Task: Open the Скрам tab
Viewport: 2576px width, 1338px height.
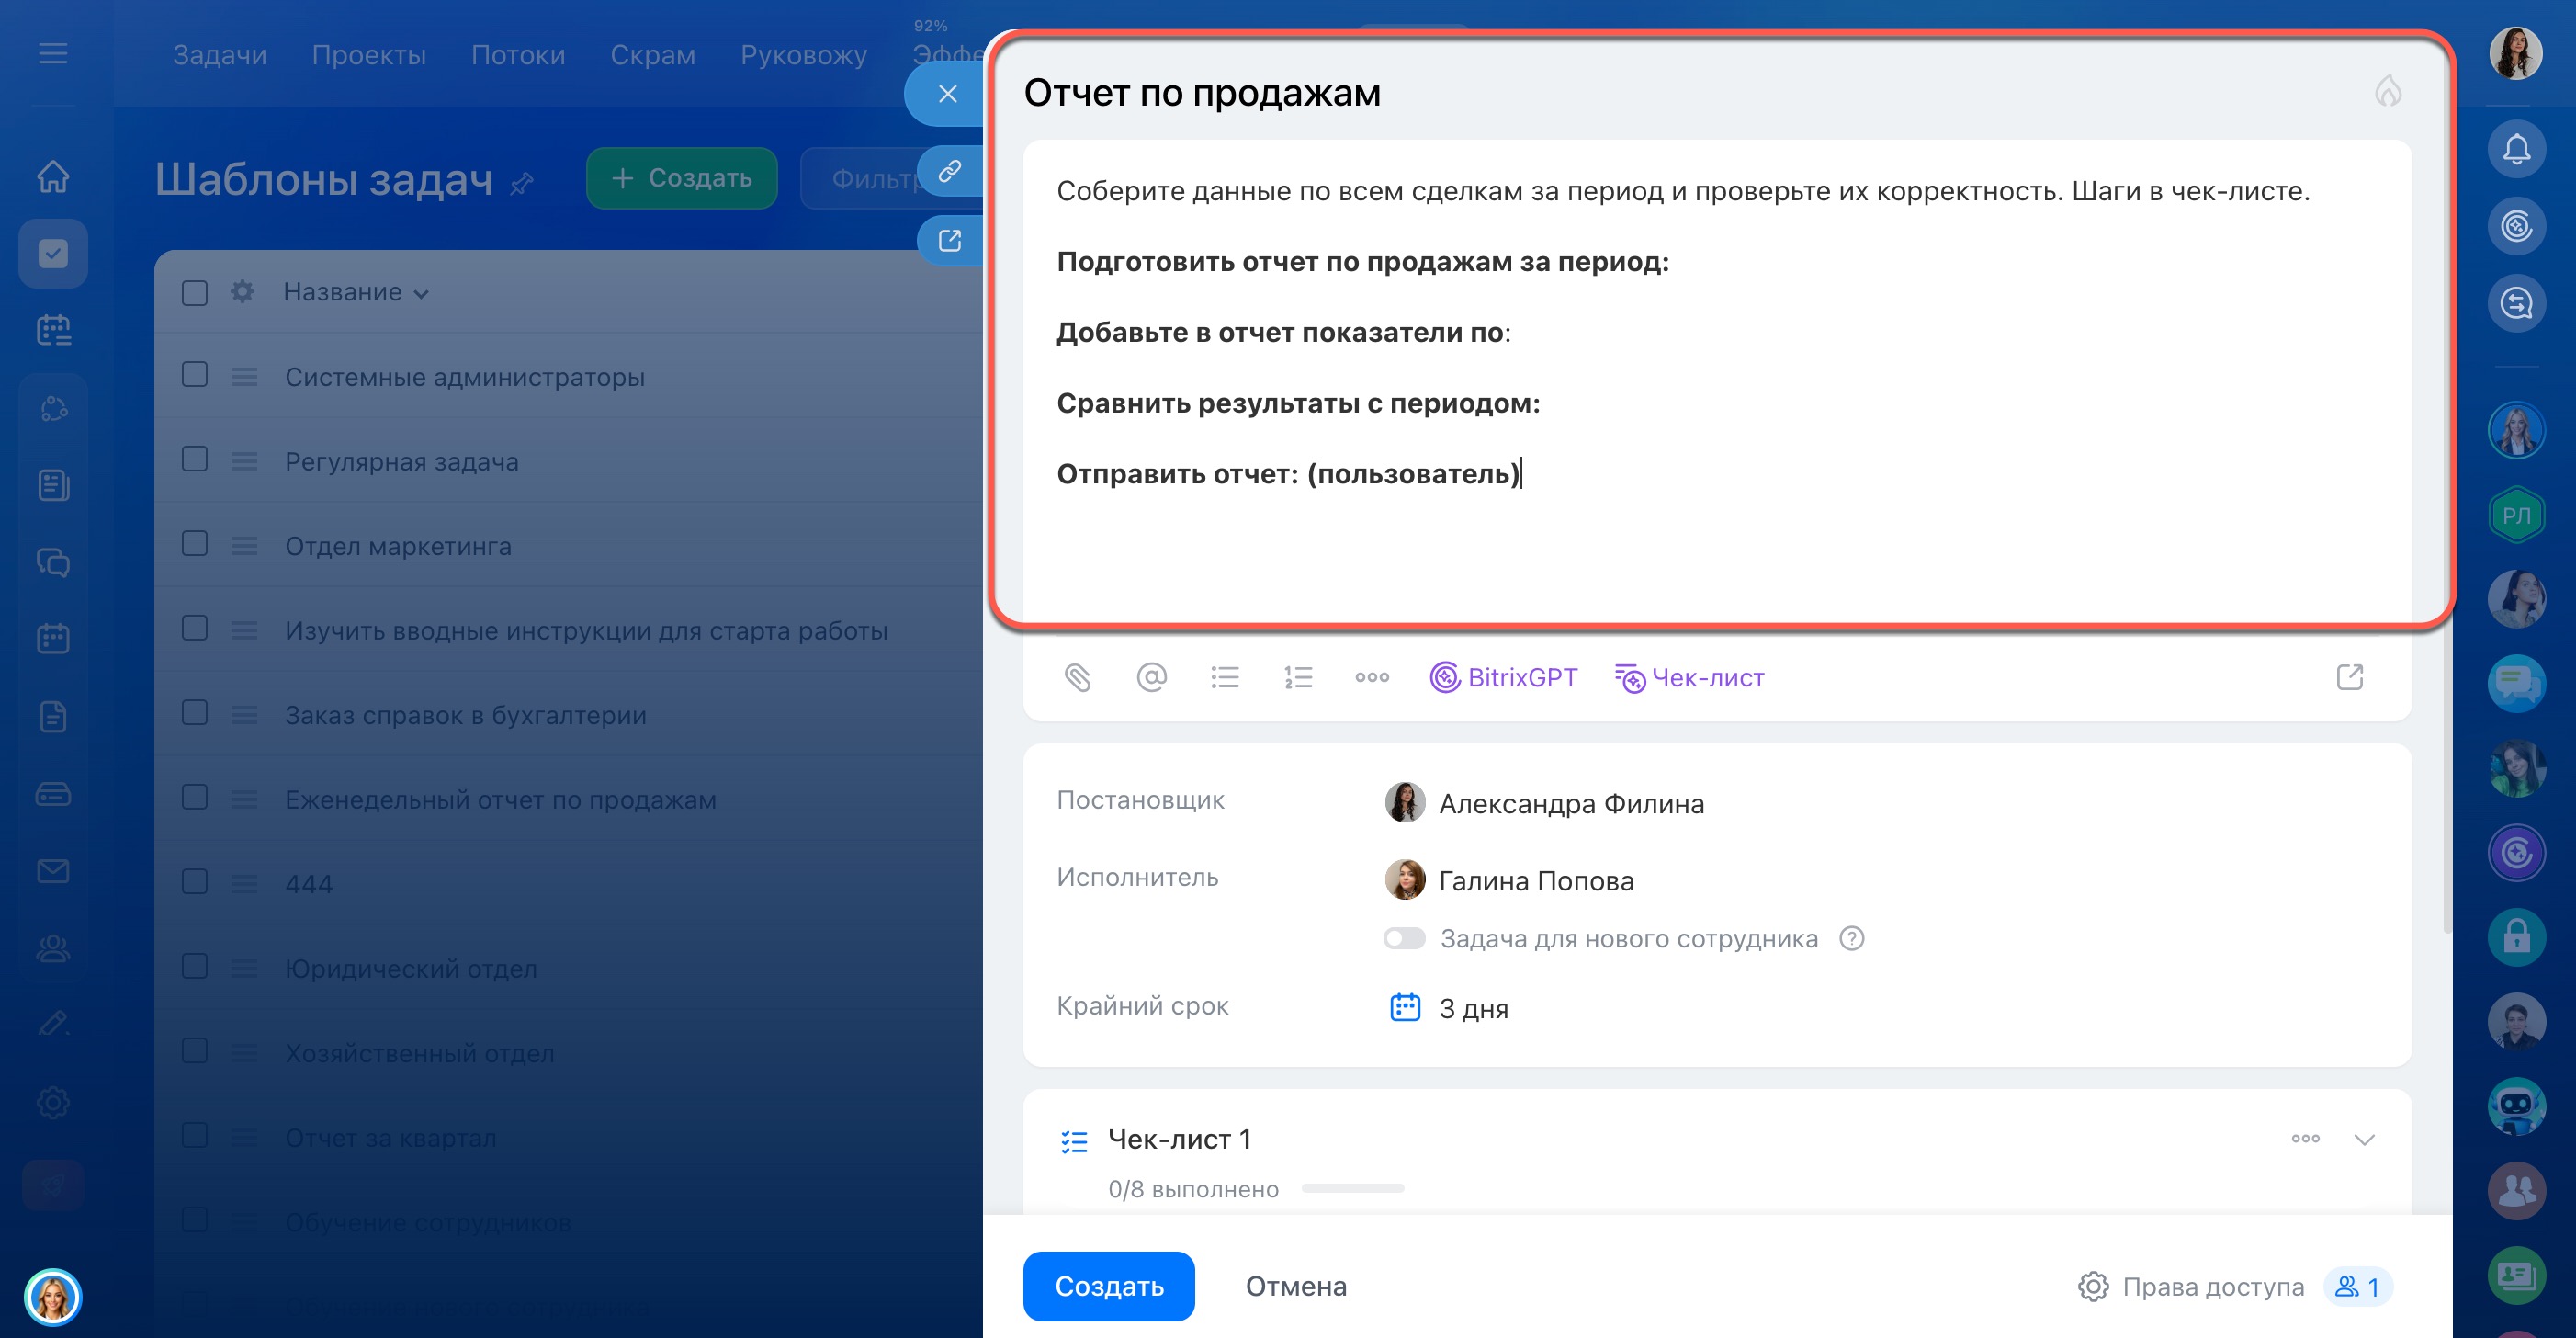Action: (652, 54)
